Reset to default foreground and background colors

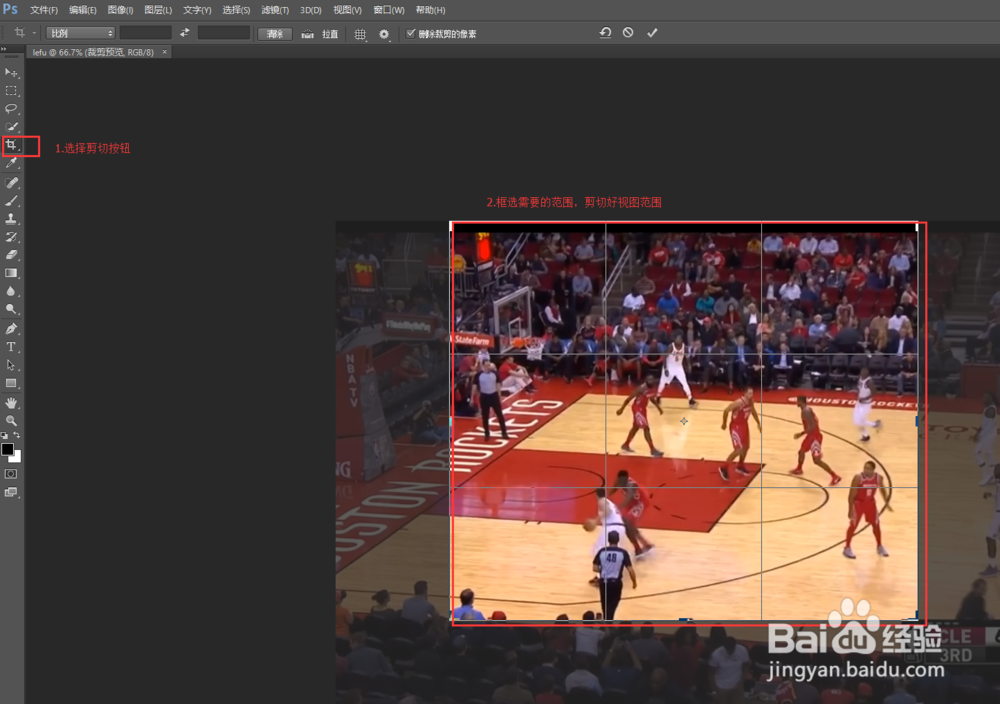(5, 436)
